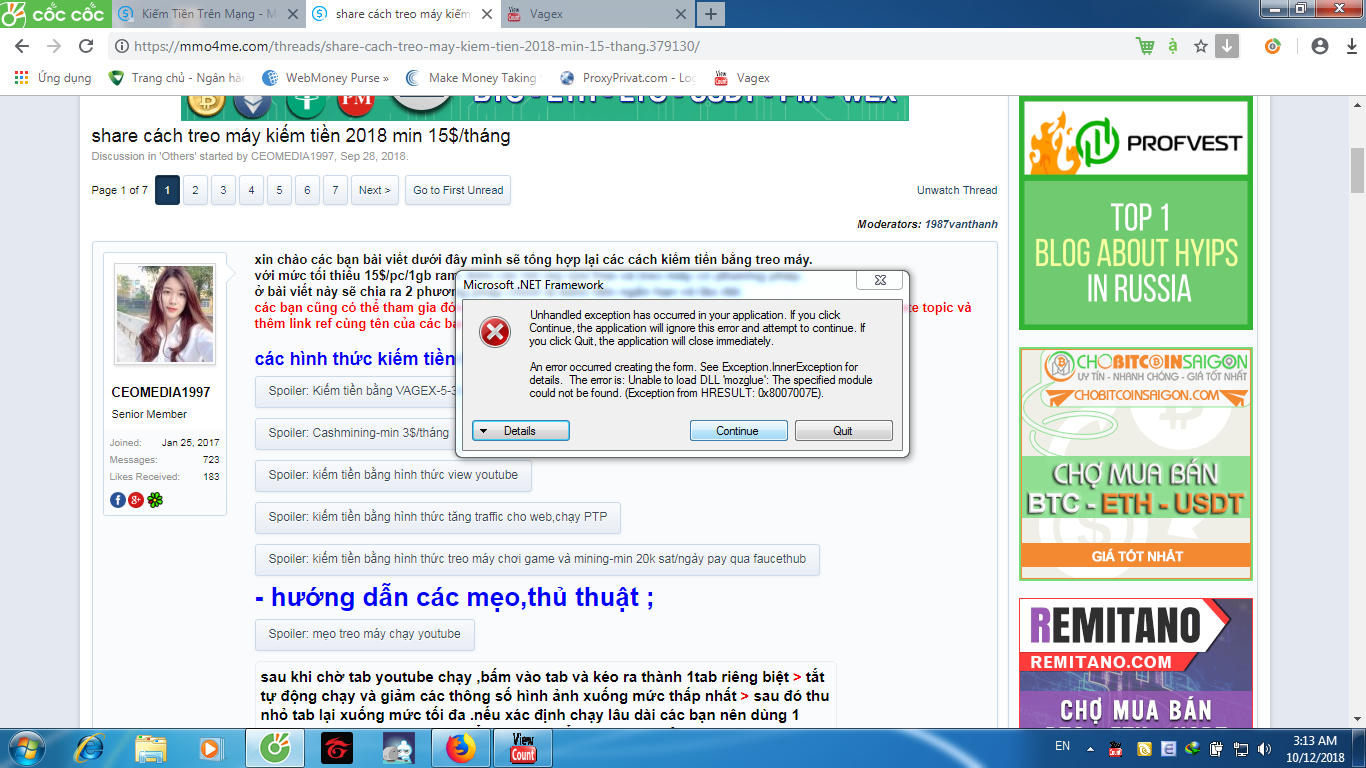Click the address bar URL field
Viewport: 1366px width, 768px height.
[x=620, y=46]
